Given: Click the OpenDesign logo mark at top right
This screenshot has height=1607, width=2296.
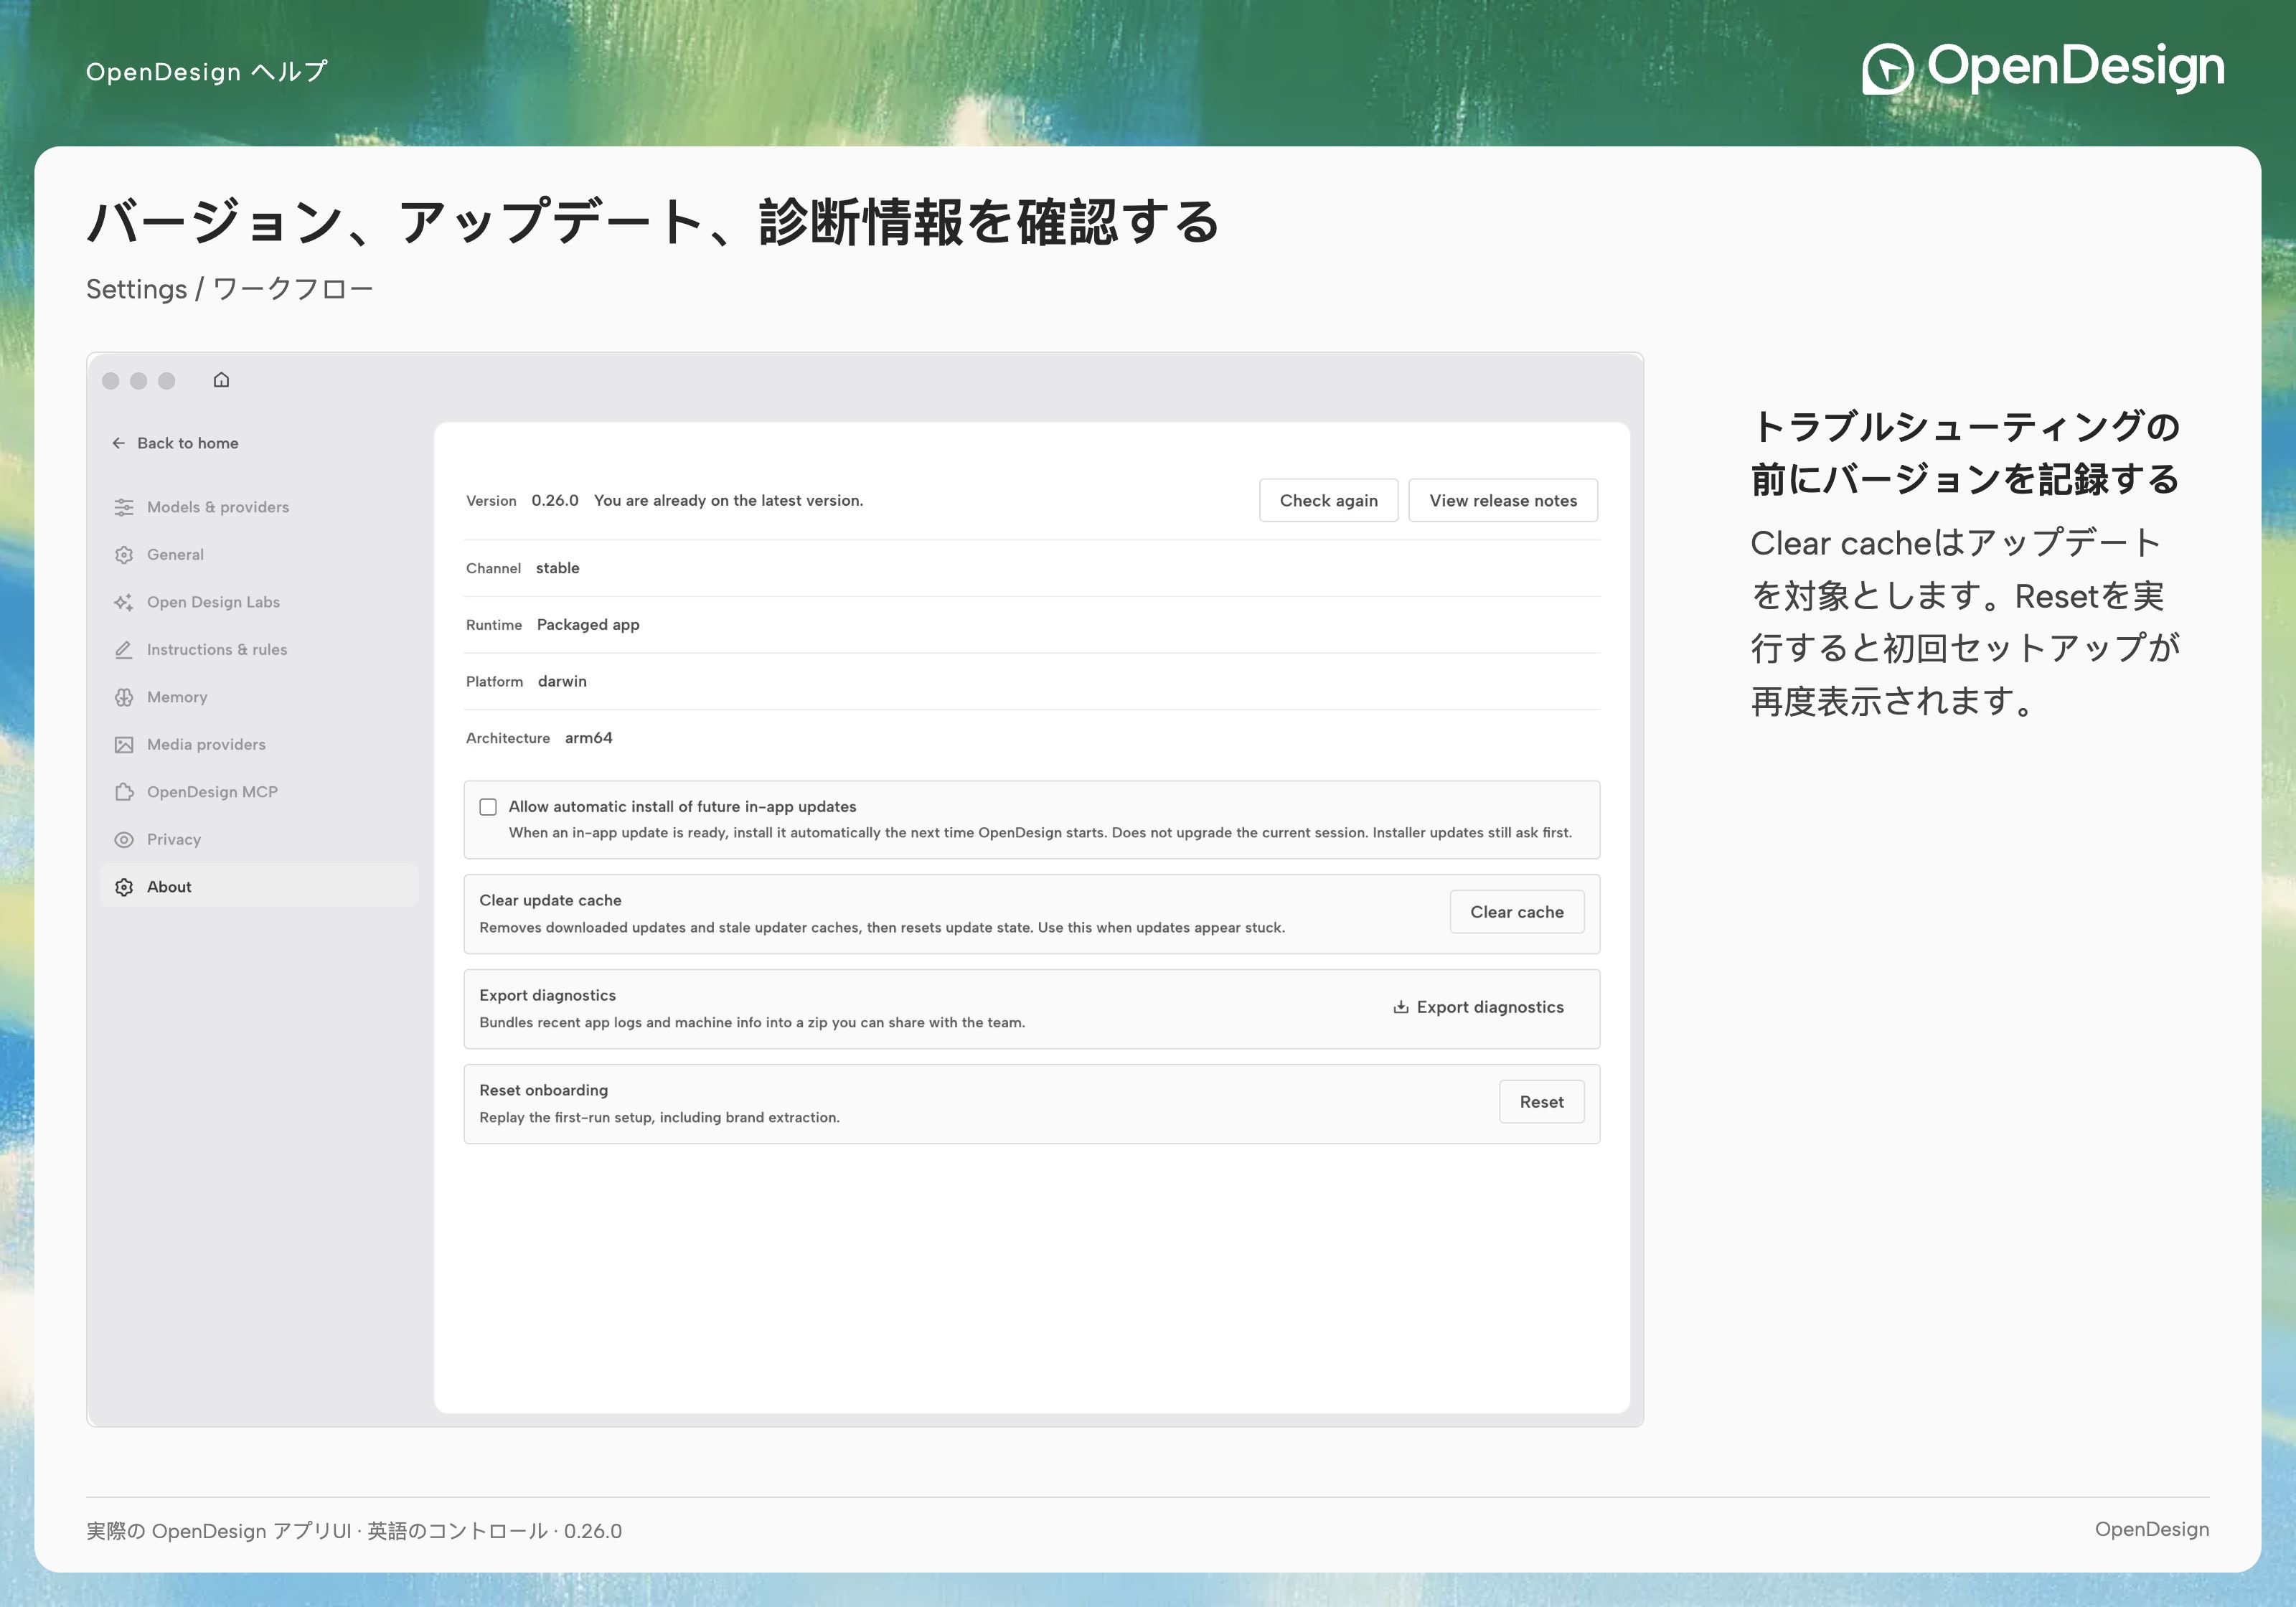Looking at the screenshot, I should click(x=1887, y=69).
